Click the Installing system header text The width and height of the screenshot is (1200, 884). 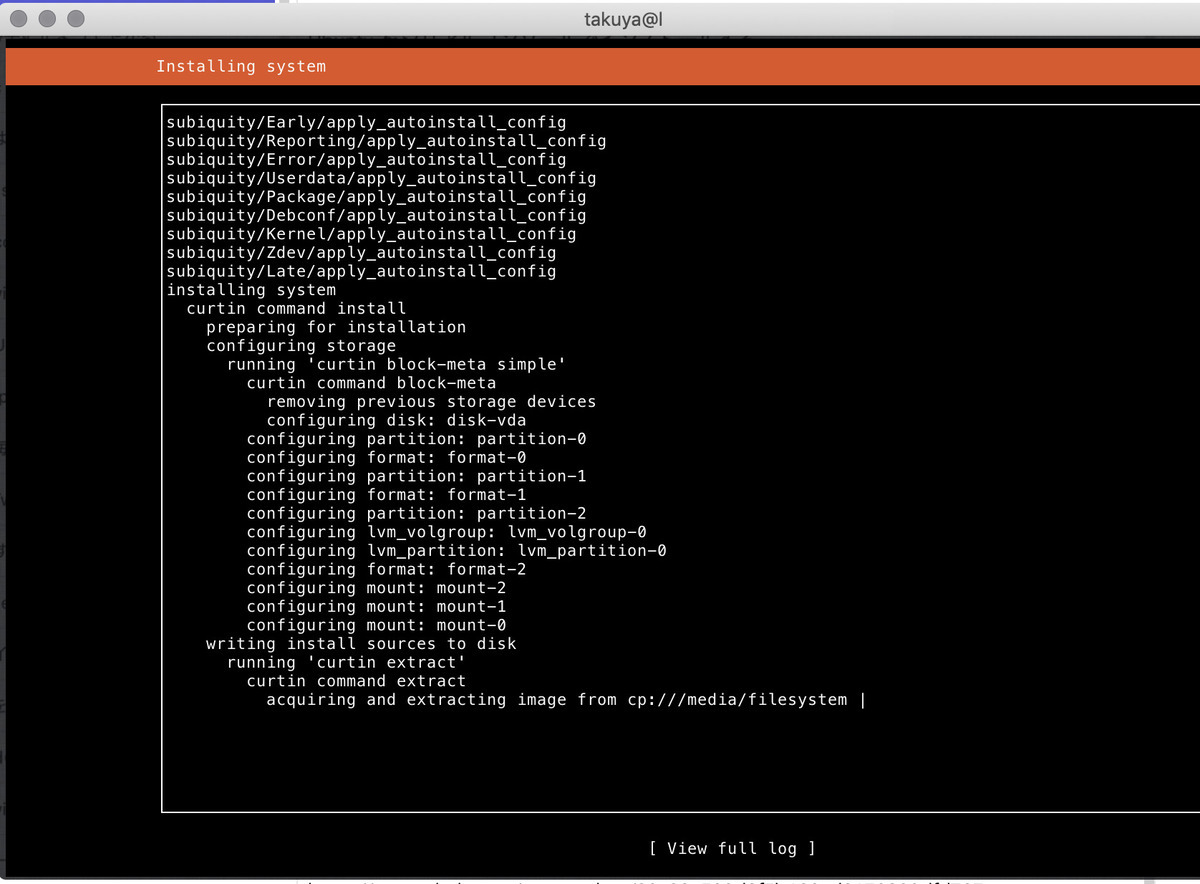(241, 66)
